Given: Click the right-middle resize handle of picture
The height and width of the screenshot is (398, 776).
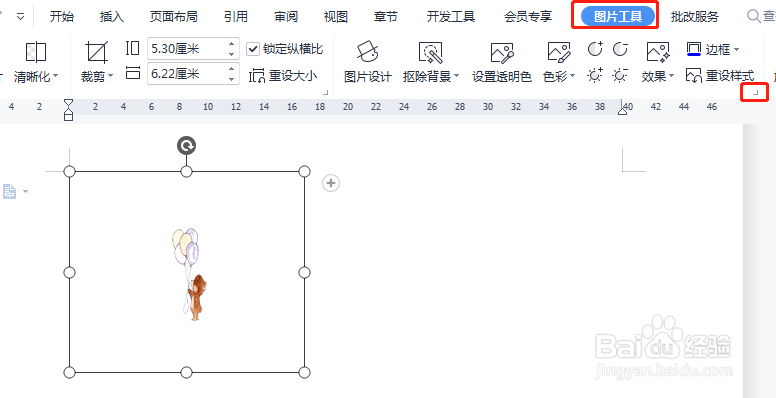Looking at the screenshot, I should [x=305, y=272].
